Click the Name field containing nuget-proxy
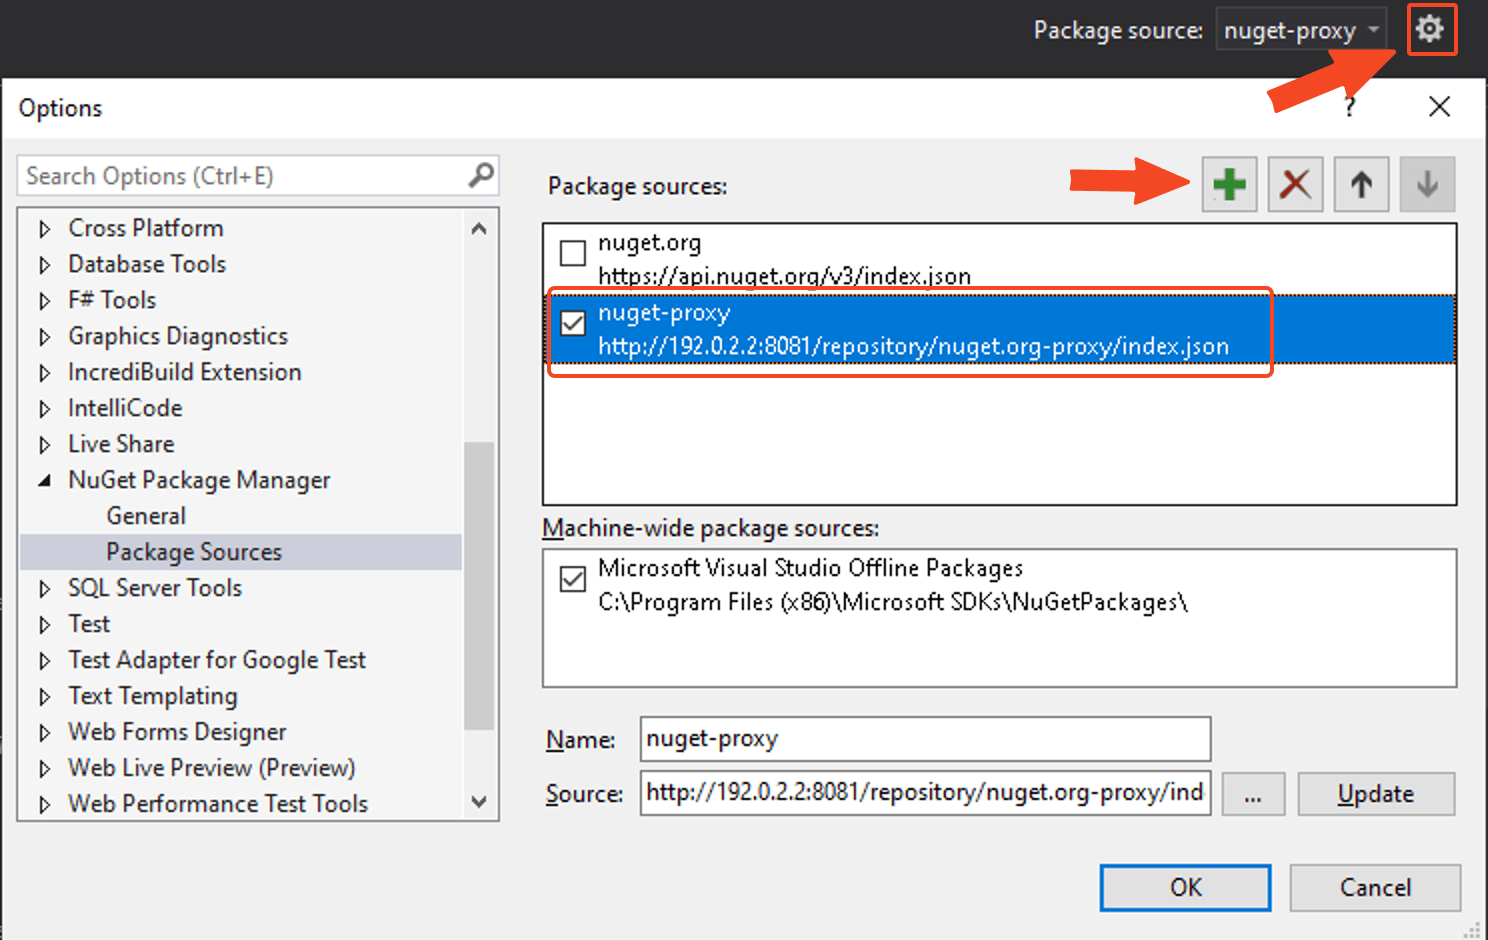 click(x=925, y=739)
